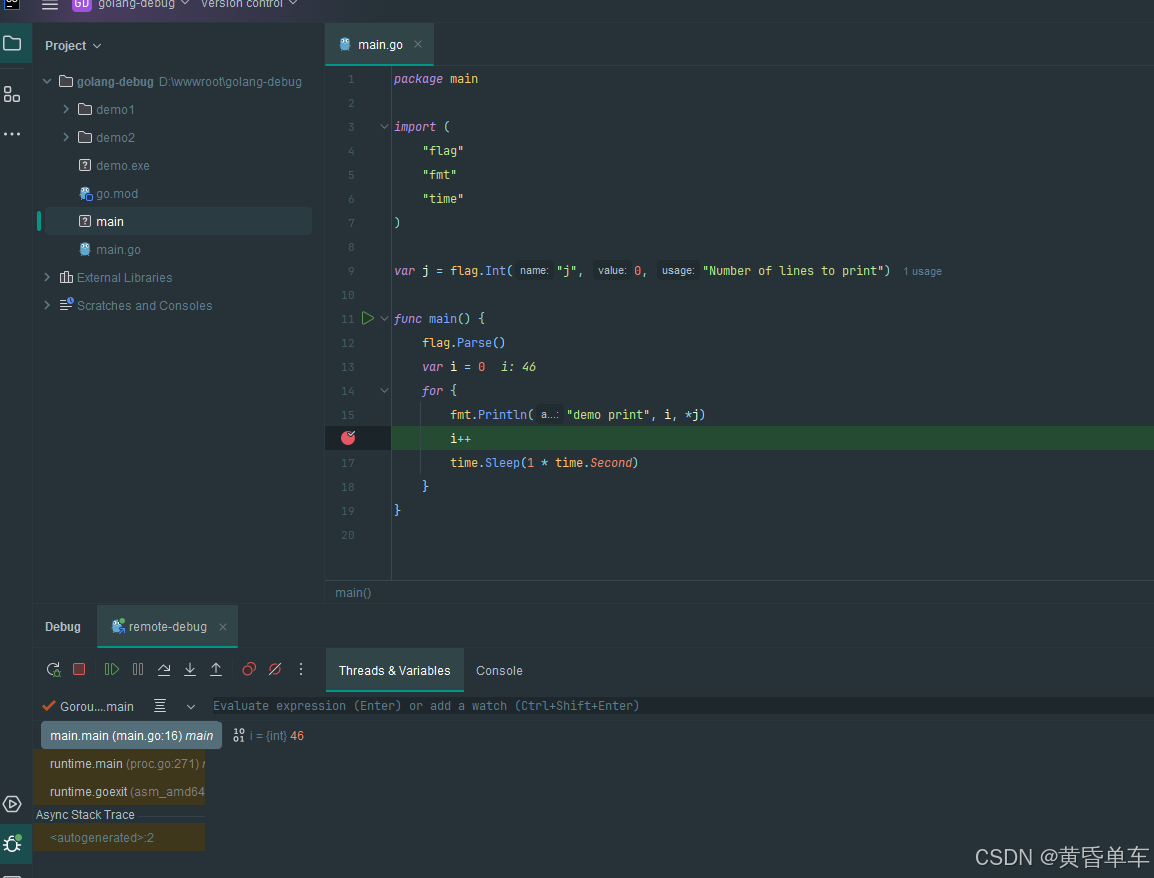Resume program execution in debugger
This screenshot has width=1154, height=878.
pyautogui.click(x=112, y=669)
